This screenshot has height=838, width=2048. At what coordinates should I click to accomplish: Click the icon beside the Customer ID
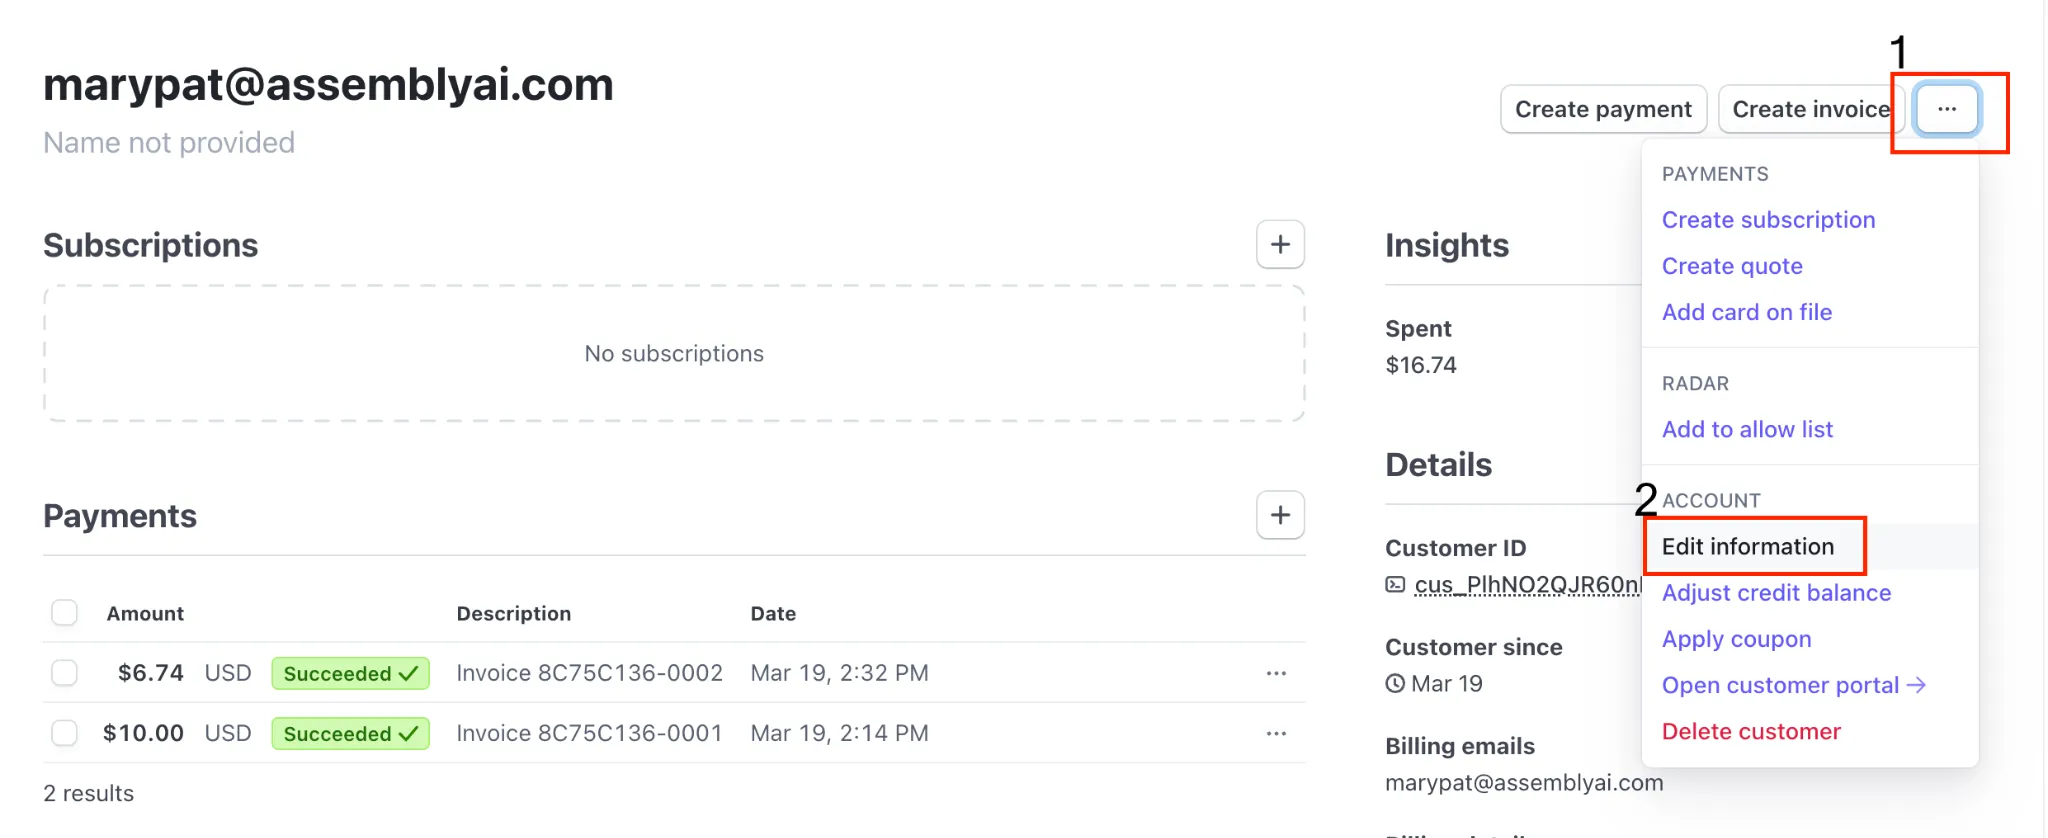pos(1395,585)
